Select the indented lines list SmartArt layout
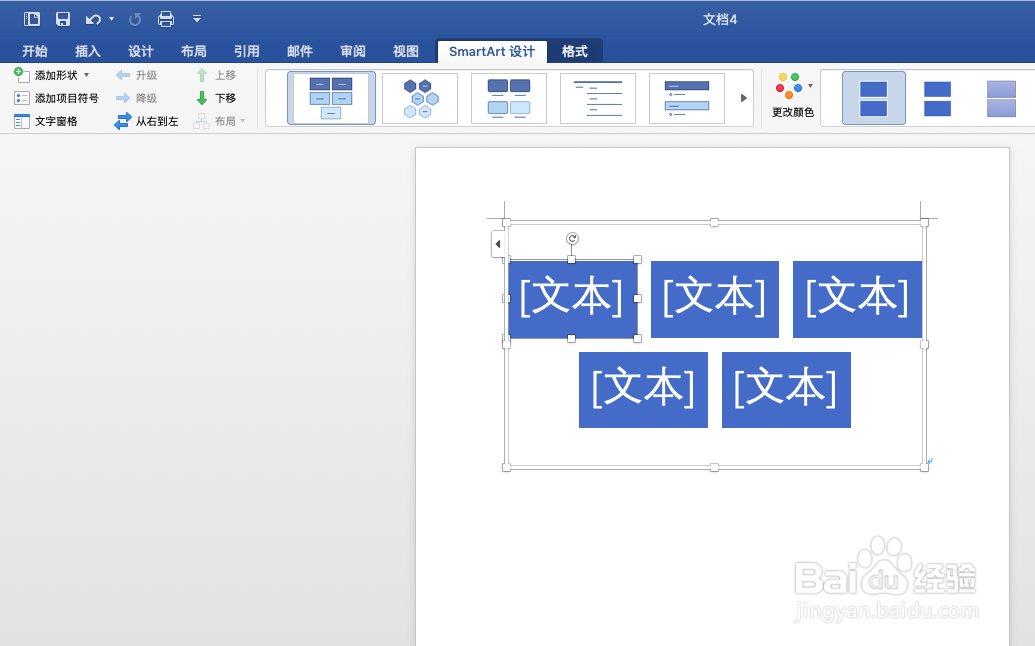The image size is (1035, 646). [598, 98]
